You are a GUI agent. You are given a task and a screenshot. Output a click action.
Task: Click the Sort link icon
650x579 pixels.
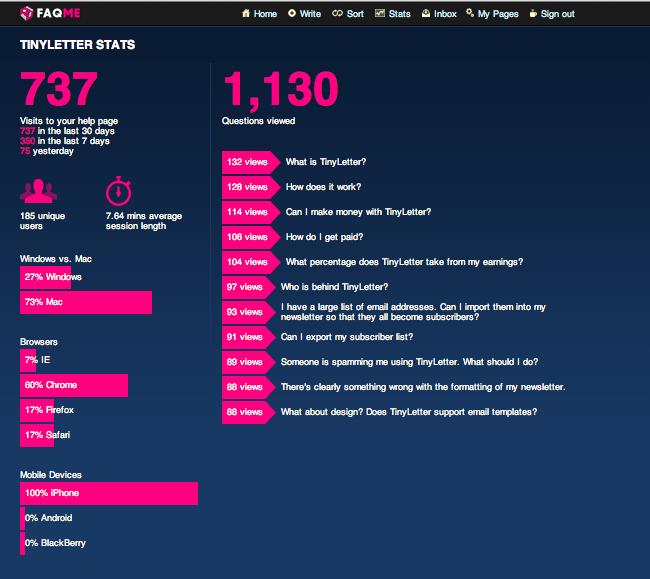337,13
